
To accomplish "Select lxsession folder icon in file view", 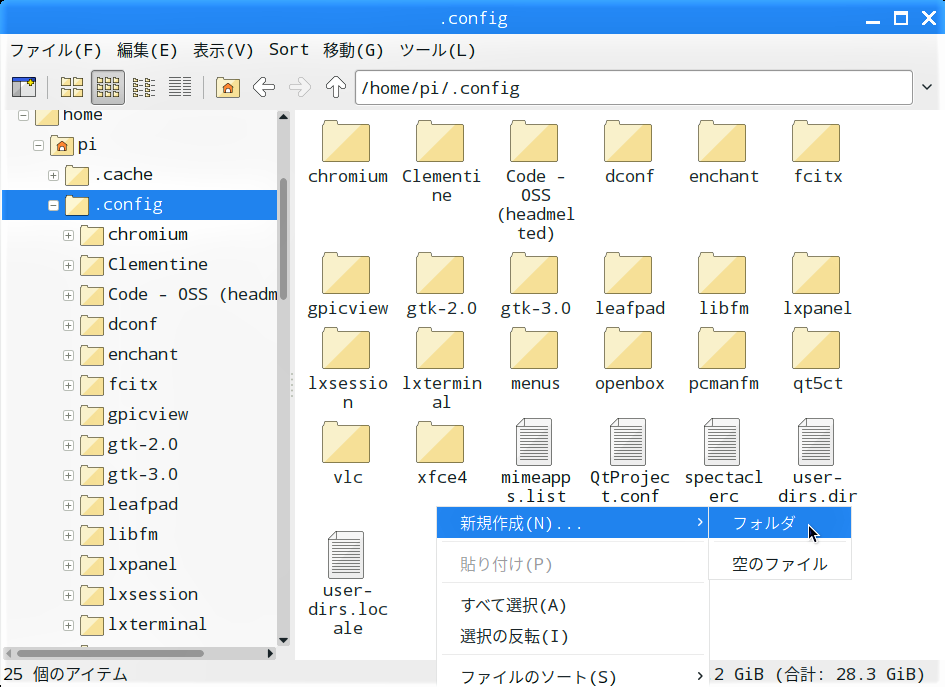I will [346, 348].
